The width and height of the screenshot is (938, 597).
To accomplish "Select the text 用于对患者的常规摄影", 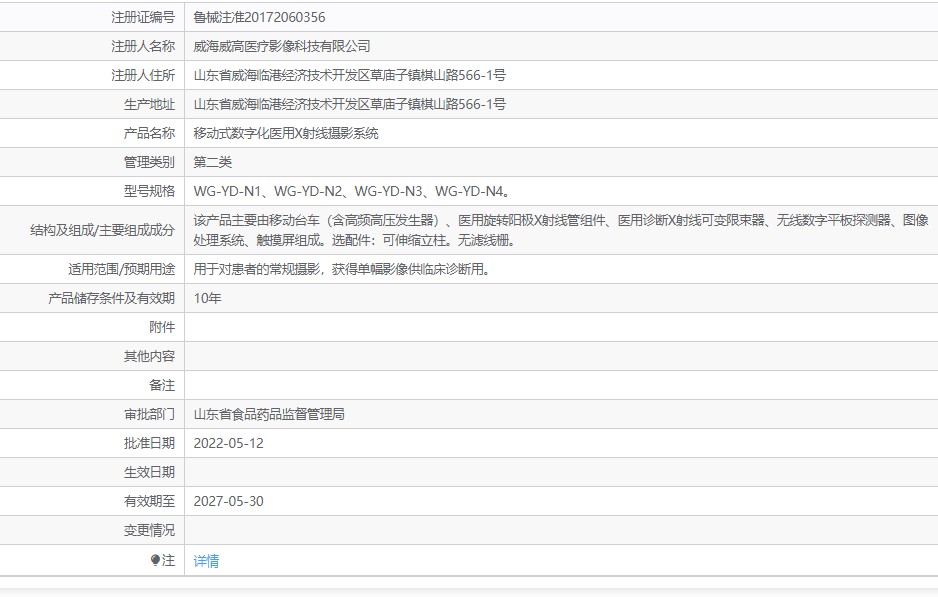I will [257, 269].
